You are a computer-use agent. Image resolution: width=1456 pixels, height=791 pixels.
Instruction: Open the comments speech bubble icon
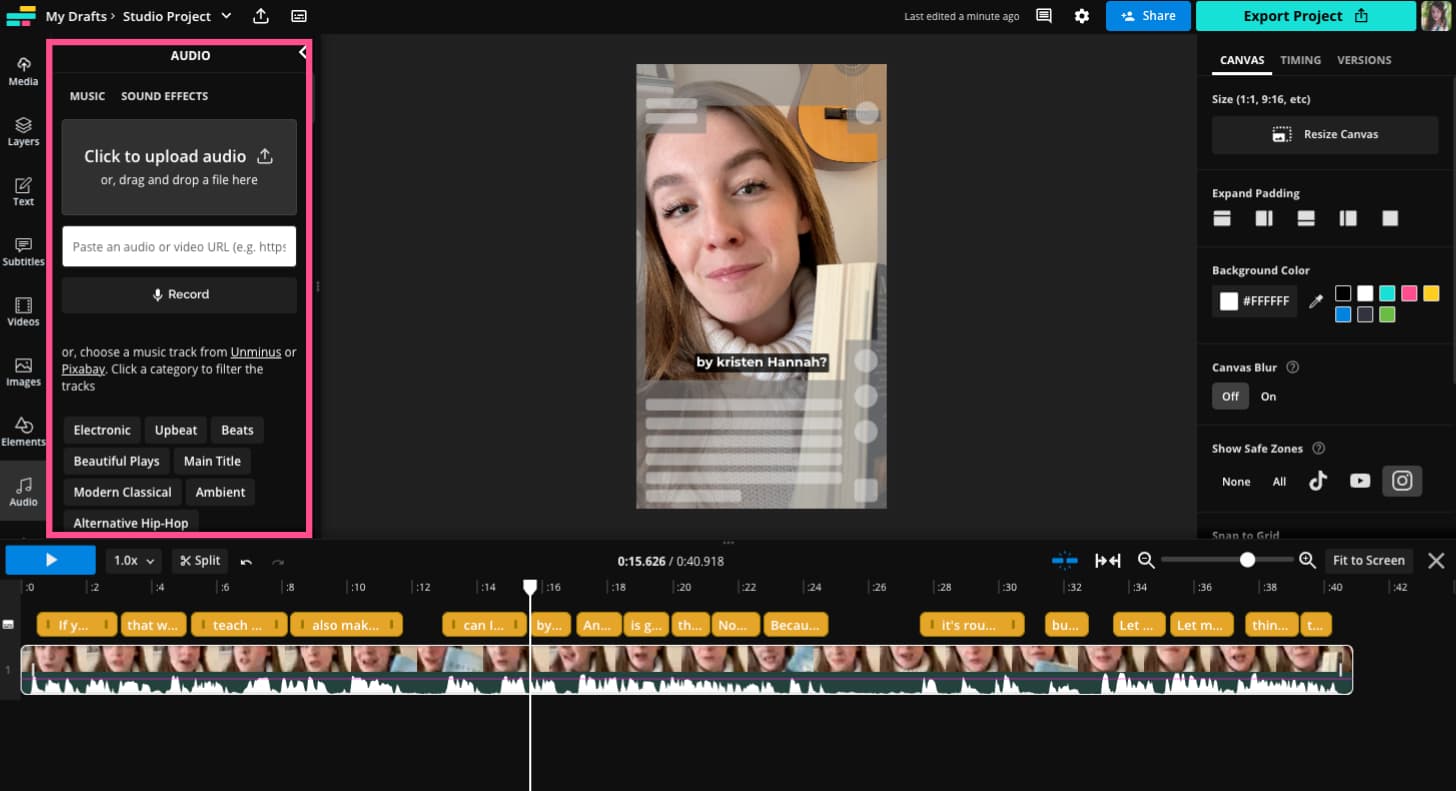coord(1044,16)
